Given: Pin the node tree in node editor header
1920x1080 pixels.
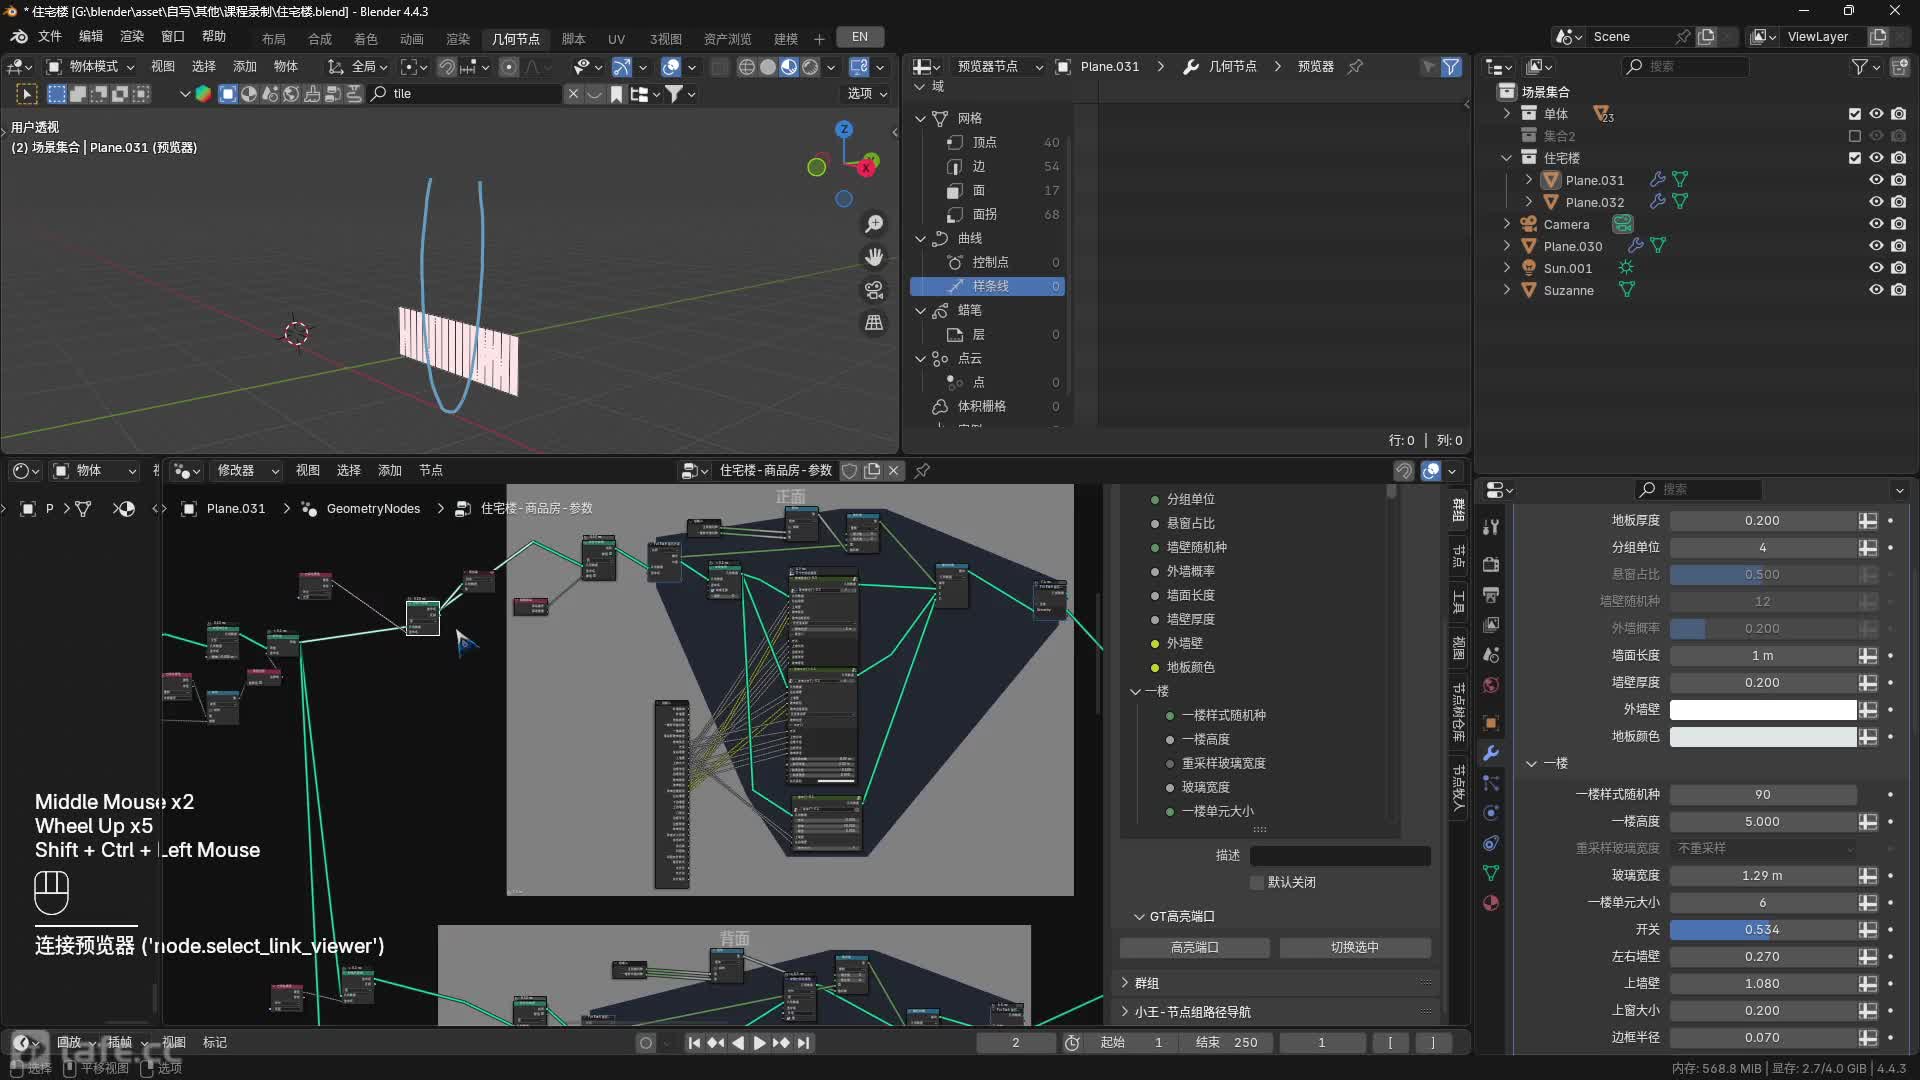Looking at the screenshot, I should point(922,470).
